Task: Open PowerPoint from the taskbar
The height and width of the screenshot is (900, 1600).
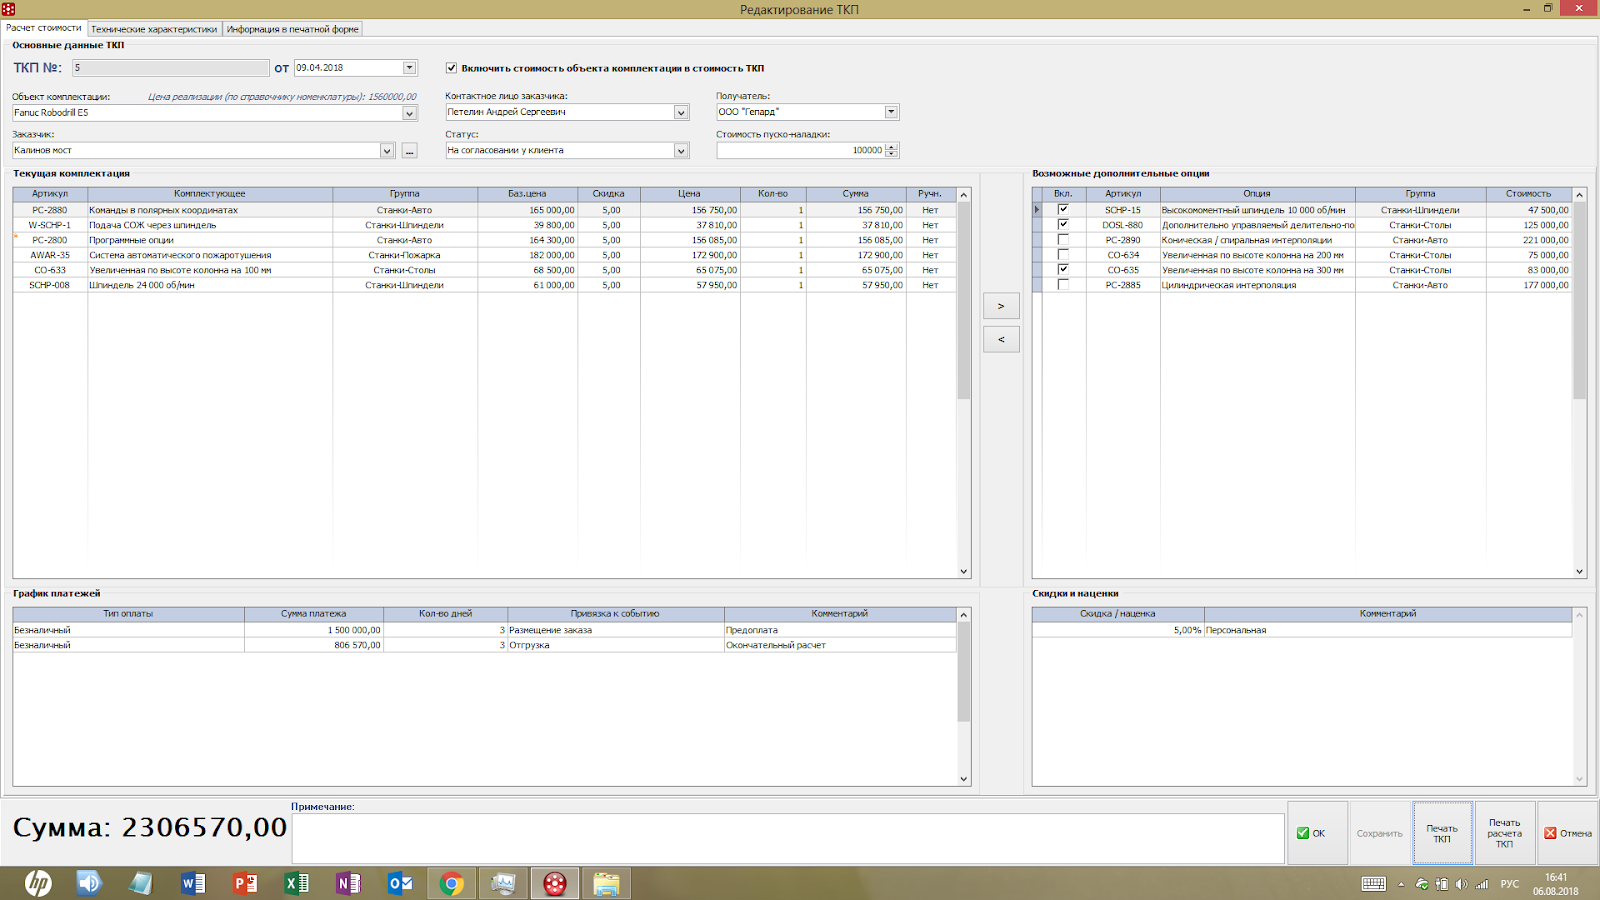Action: coord(245,883)
